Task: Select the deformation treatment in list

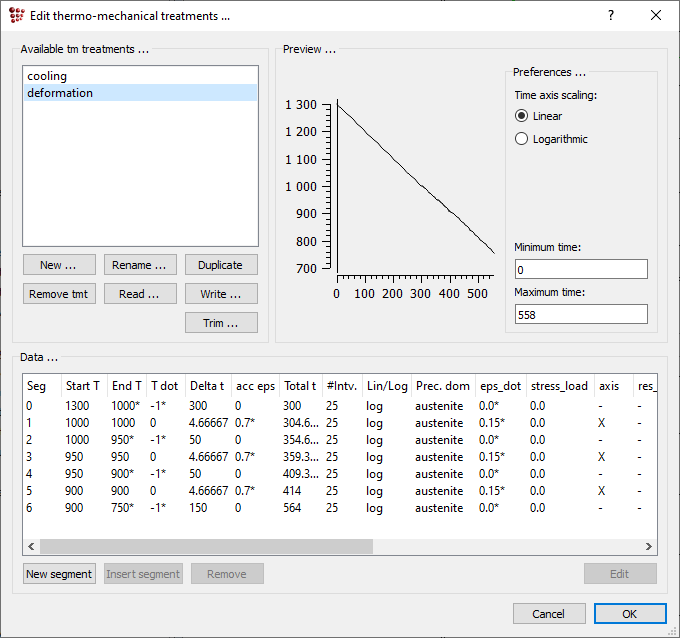Action: (x=60, y=93)
